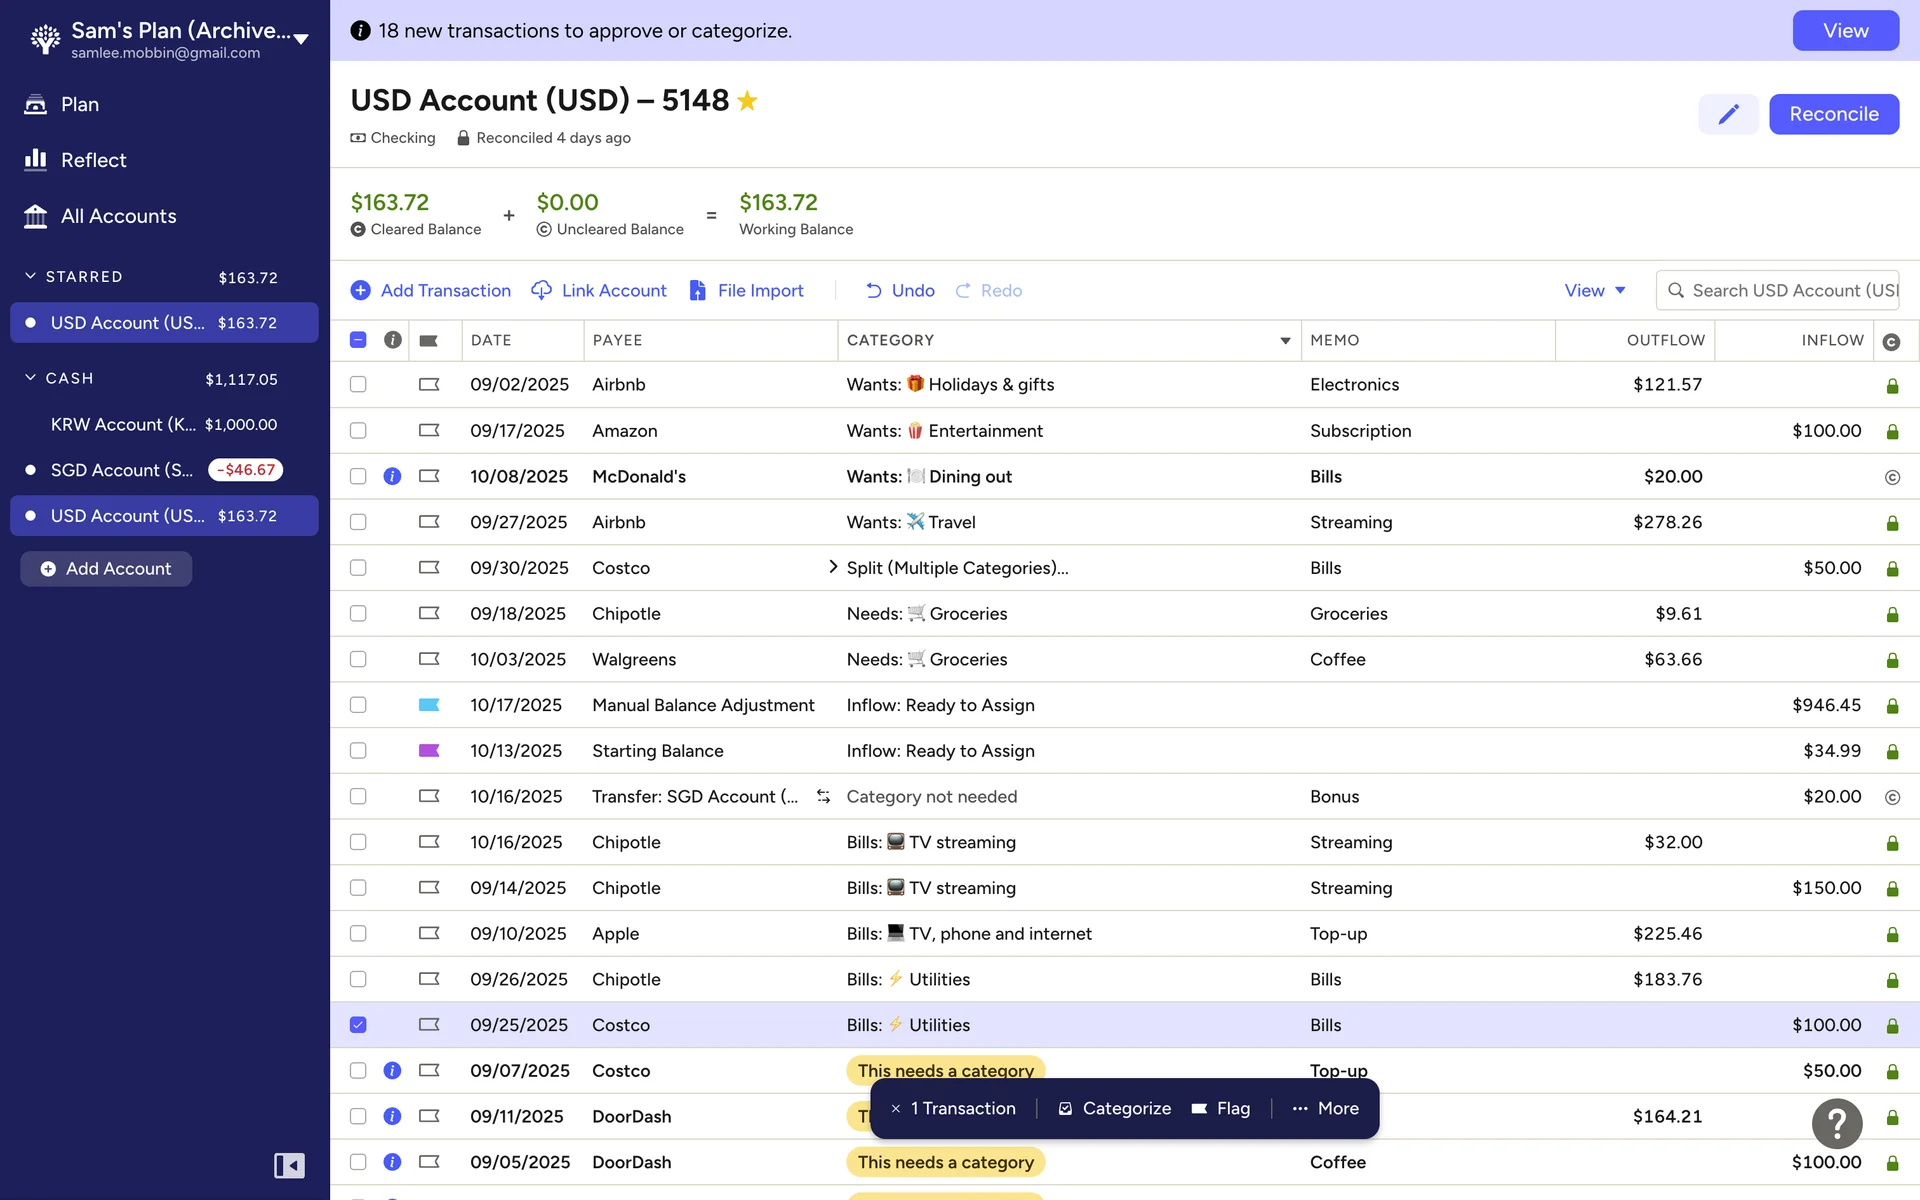The height and width of the screenshot is (1200, 1920).
Task: Open Reflect in the sidebar
Action: [x=93, y=160]
